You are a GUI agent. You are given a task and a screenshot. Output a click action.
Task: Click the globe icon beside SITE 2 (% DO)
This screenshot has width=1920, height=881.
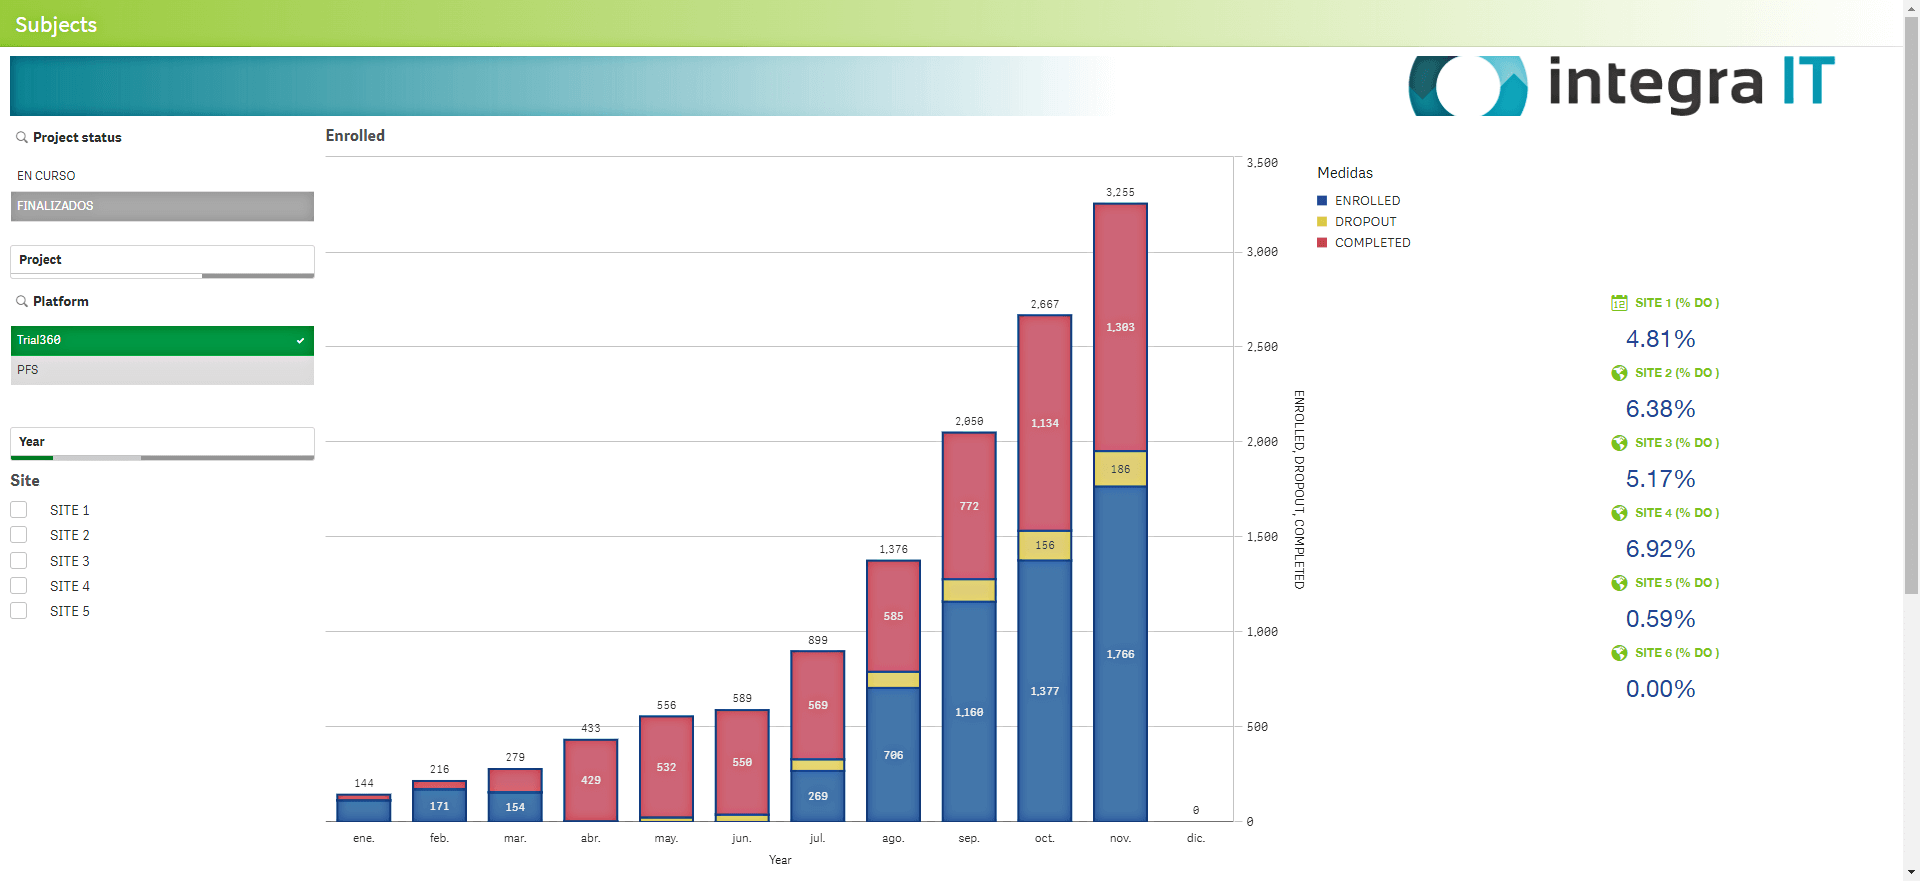[x=1619, y=373]
